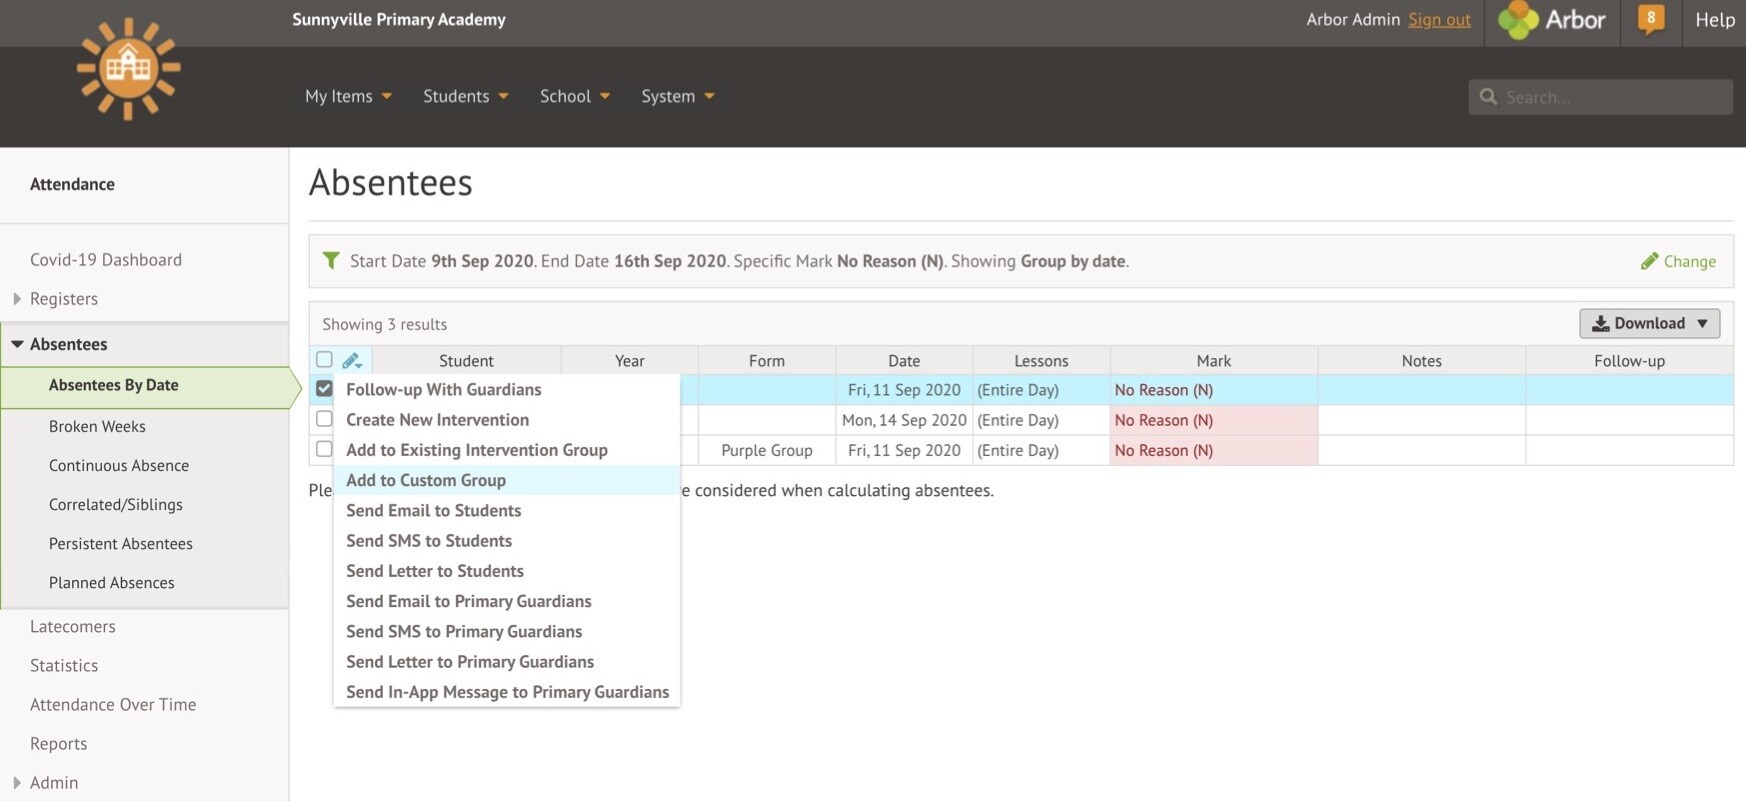
Task: Tick the checkbox for Purple Group row
Action: [x=324, y=449]
